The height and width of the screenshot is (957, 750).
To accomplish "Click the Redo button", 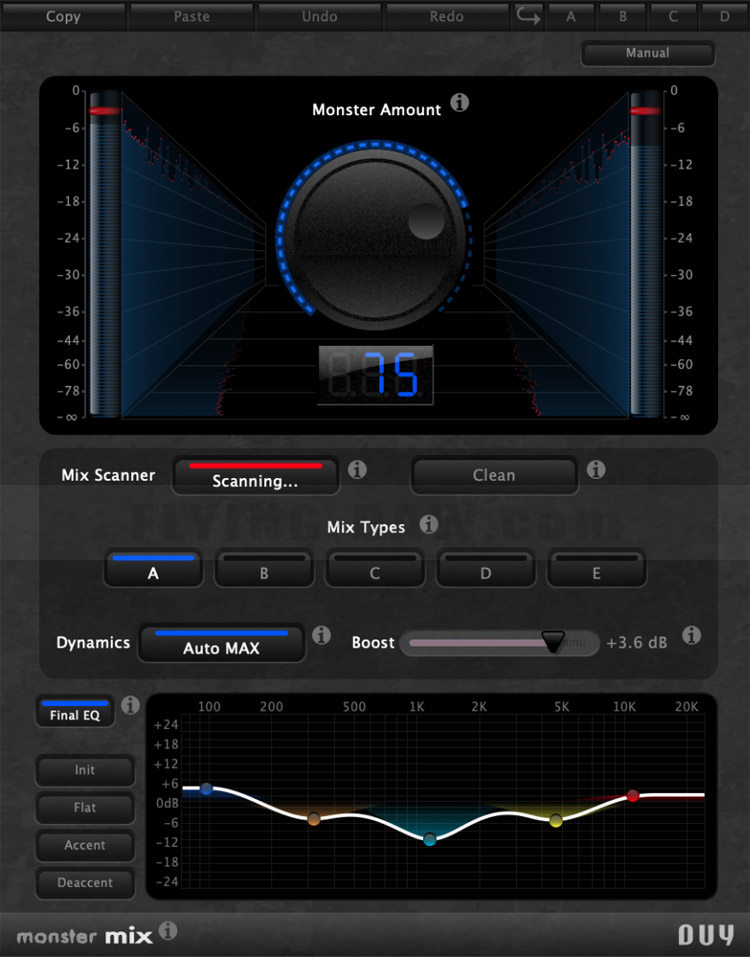I will tap(447, 16).
